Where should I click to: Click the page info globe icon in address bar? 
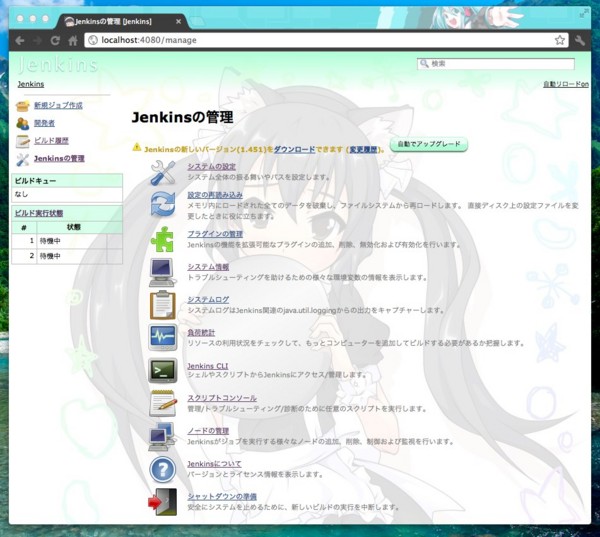pos(93,40)
